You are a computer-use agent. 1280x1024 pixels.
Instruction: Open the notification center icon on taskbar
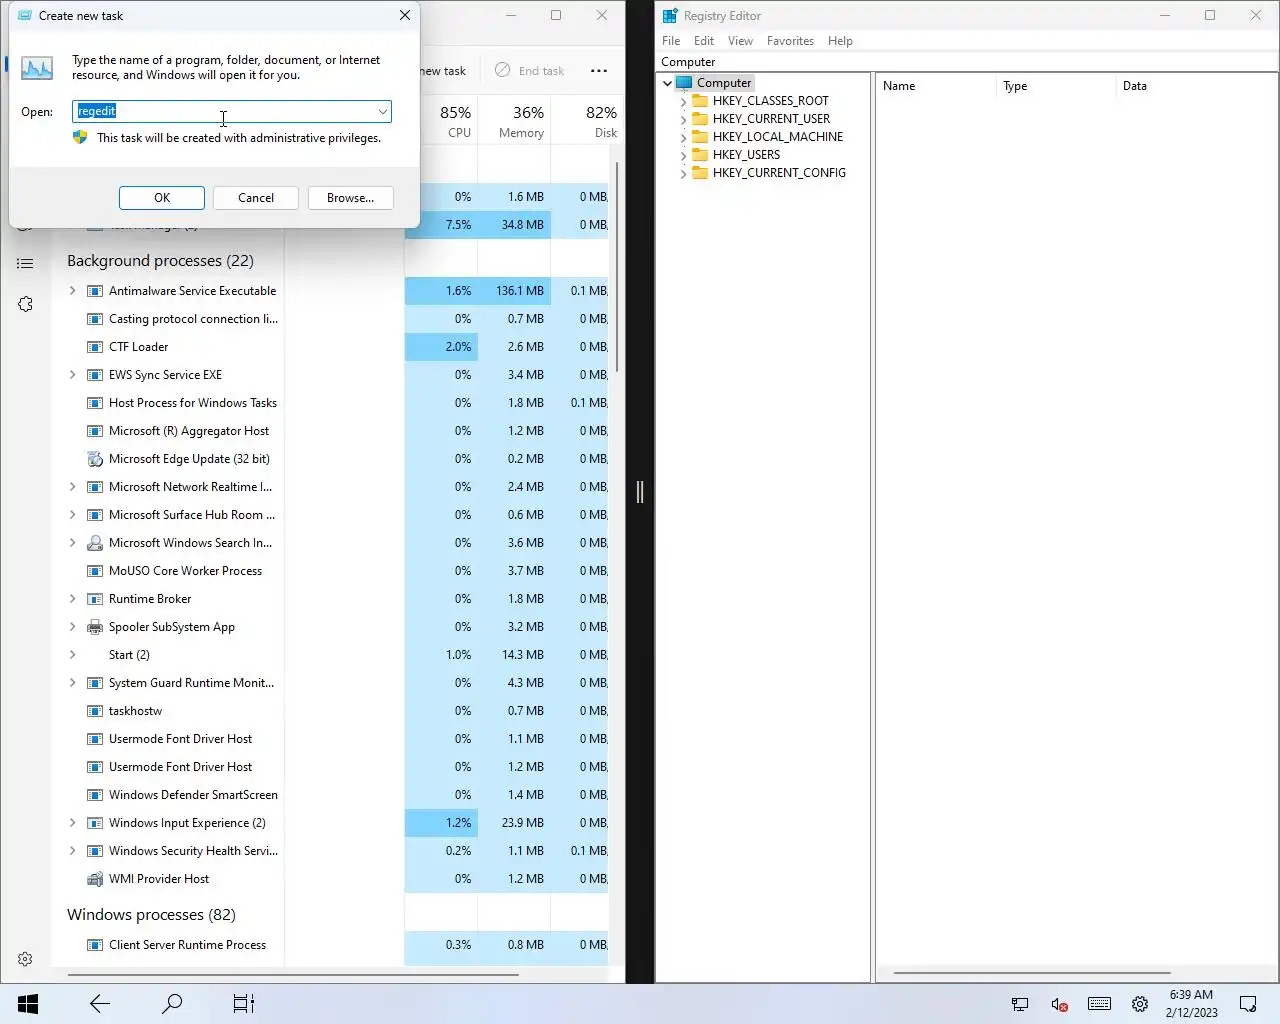click(x=1248, y=1004)
